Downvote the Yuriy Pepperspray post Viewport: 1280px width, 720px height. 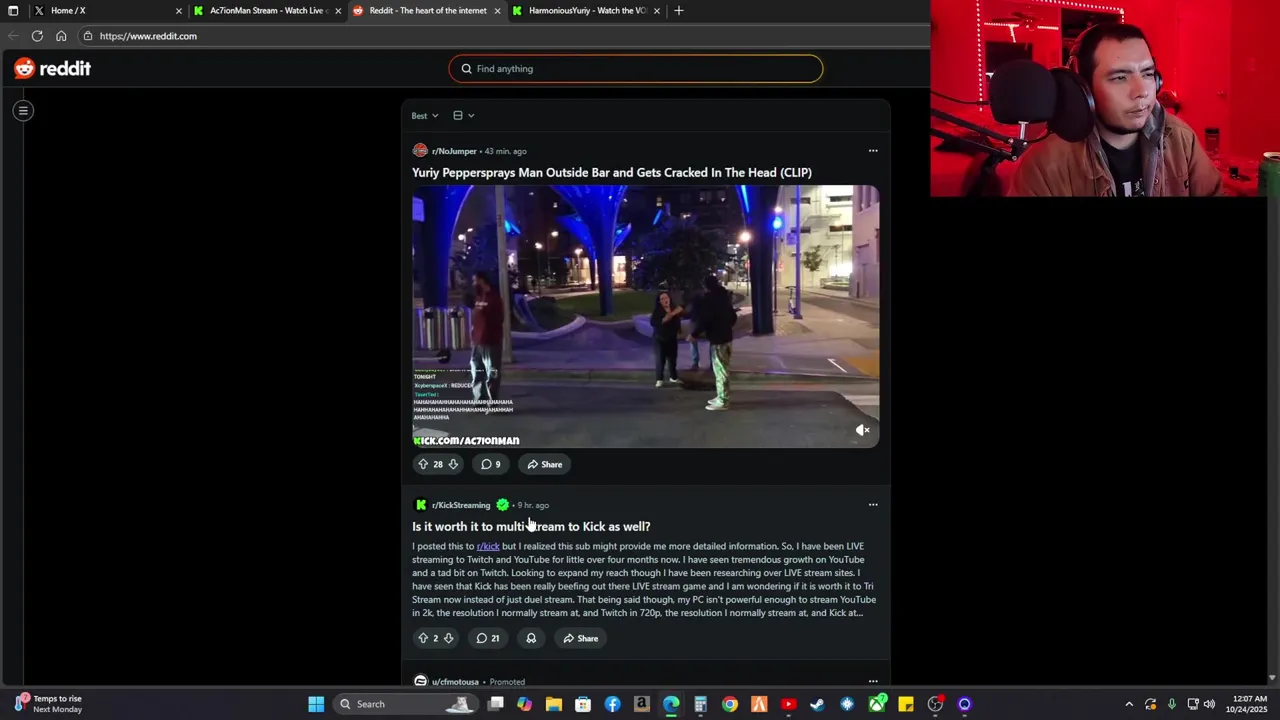[x=453, y=464]
